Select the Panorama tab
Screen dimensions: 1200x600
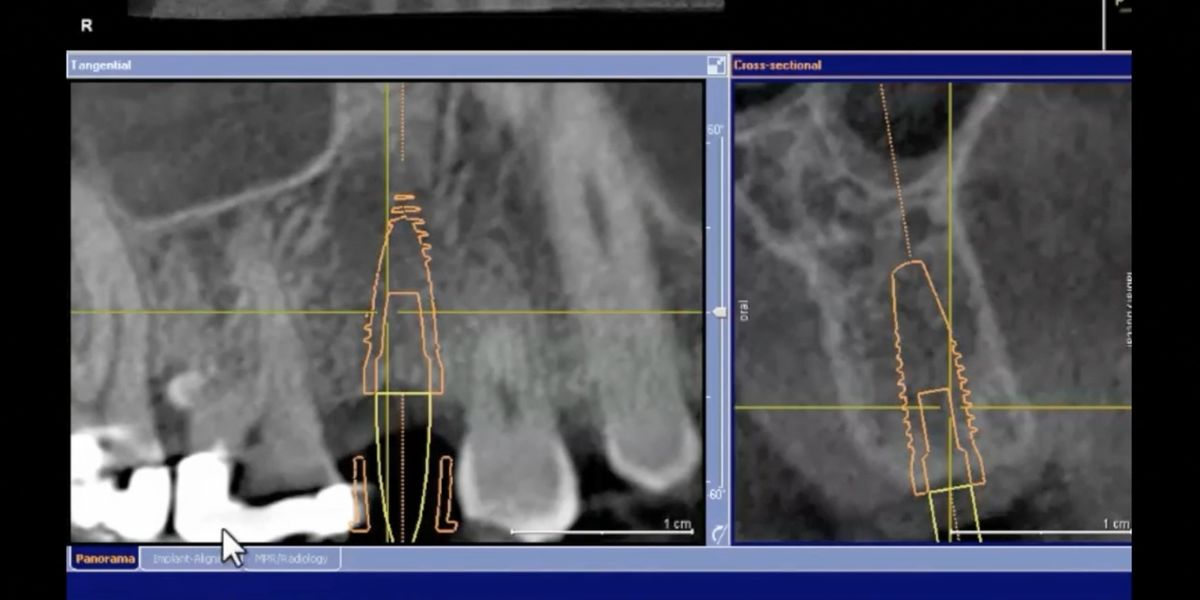[103, 560]
